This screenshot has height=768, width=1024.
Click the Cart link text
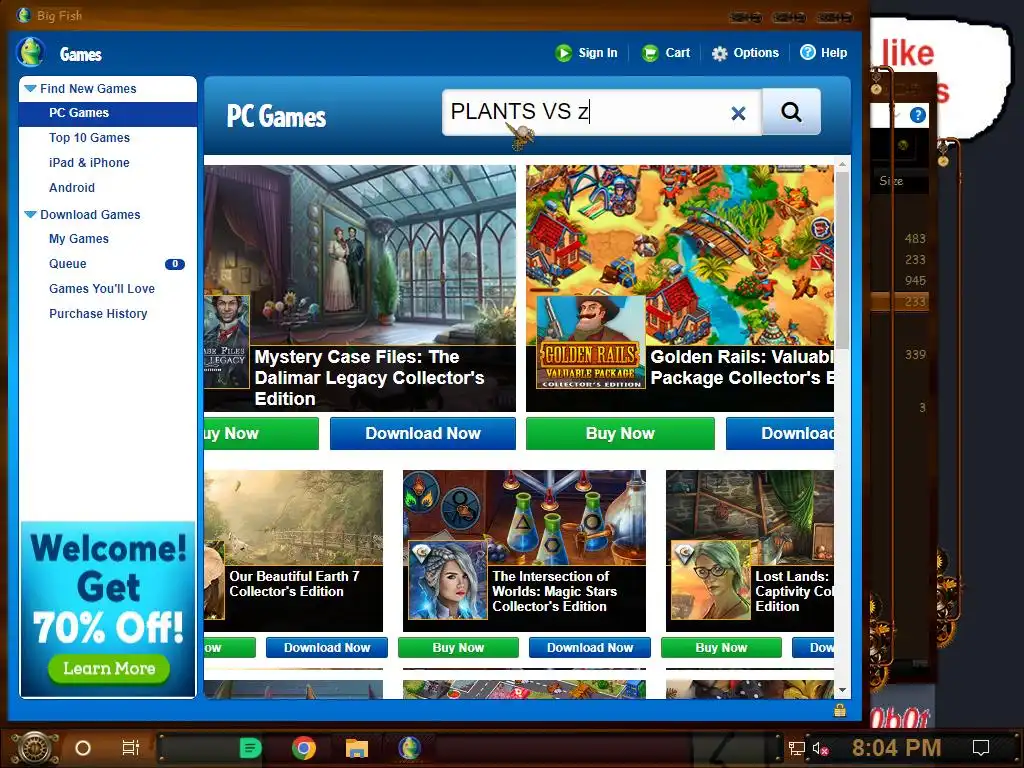(677, 53)
